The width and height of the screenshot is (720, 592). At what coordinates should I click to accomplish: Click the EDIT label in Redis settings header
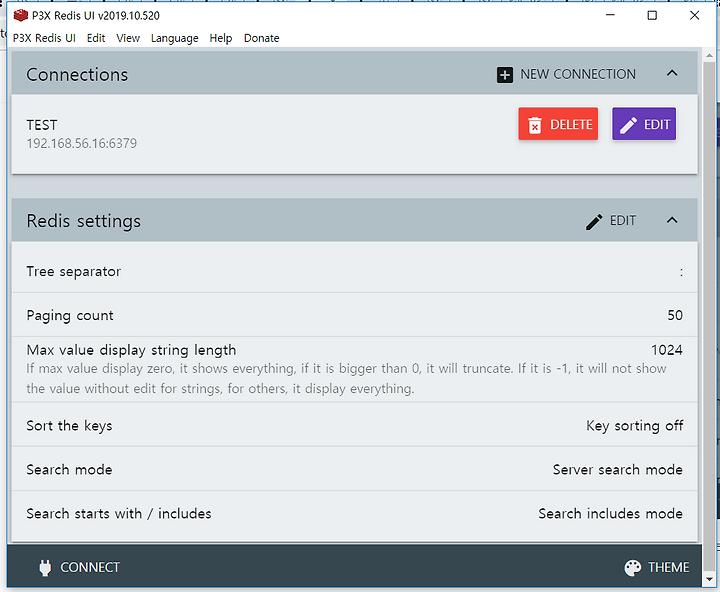(623, 221)
